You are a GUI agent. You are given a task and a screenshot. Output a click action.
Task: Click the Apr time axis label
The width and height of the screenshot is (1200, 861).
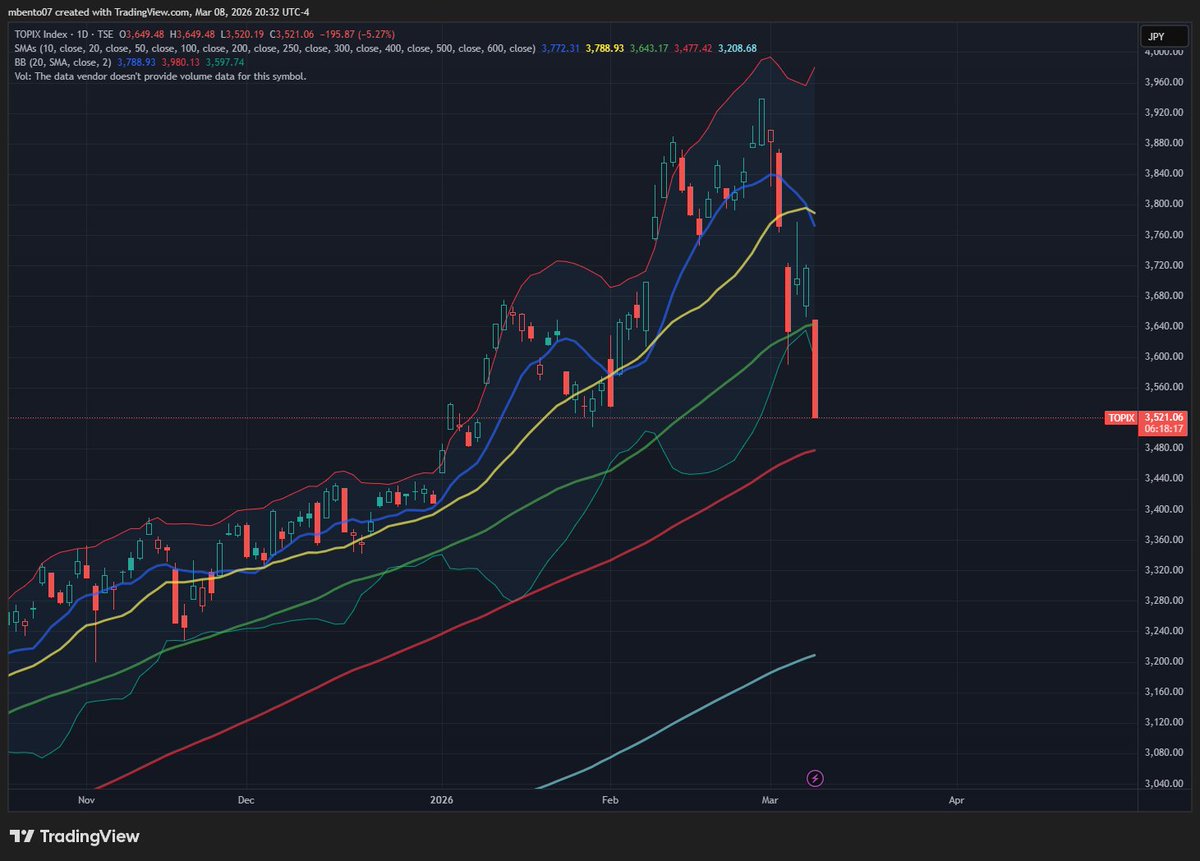(956, 800)
